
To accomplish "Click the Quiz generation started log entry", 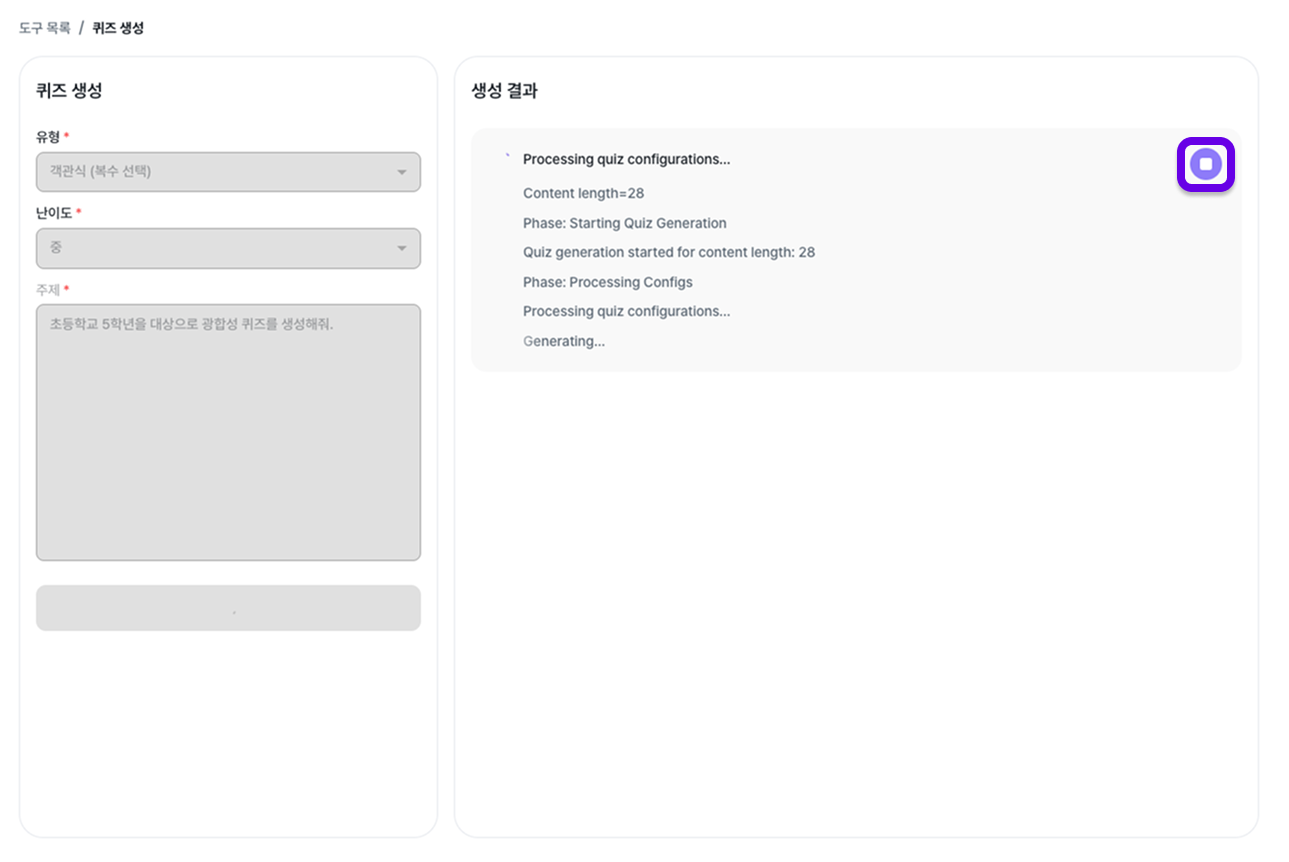I will tap(668, 252).
